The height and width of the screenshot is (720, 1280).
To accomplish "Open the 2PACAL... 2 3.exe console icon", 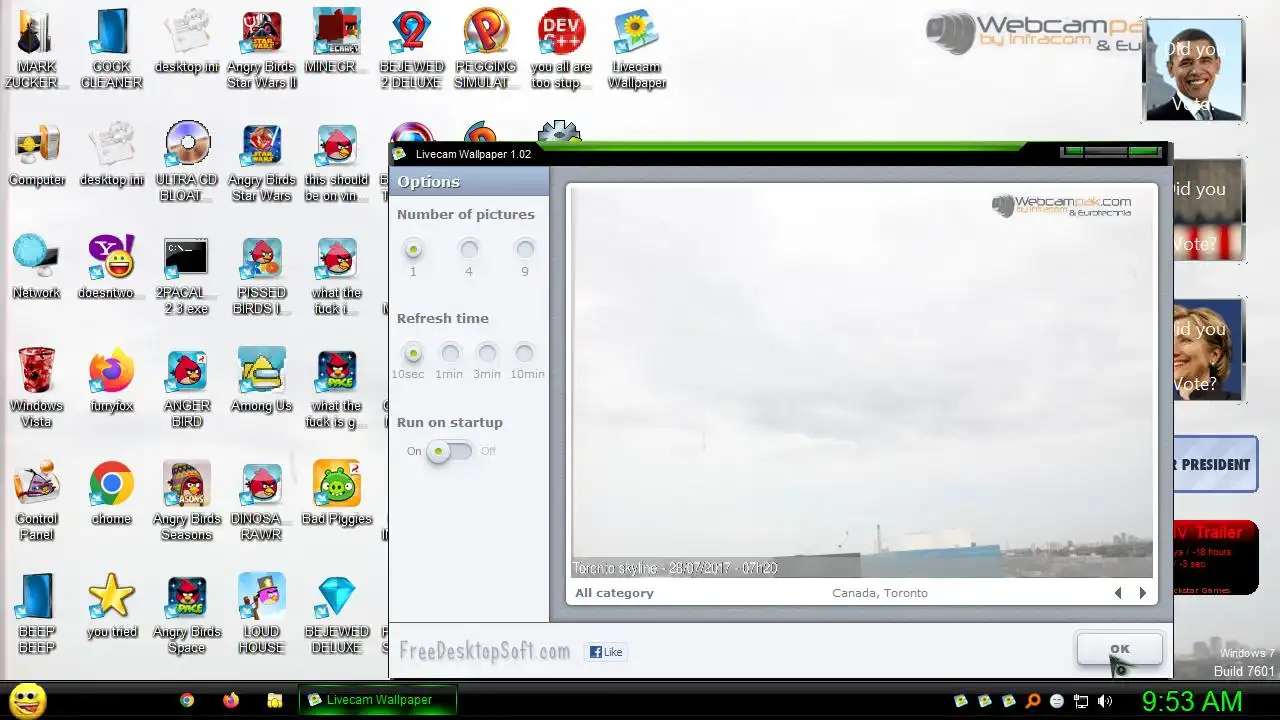I will (187, 274).
